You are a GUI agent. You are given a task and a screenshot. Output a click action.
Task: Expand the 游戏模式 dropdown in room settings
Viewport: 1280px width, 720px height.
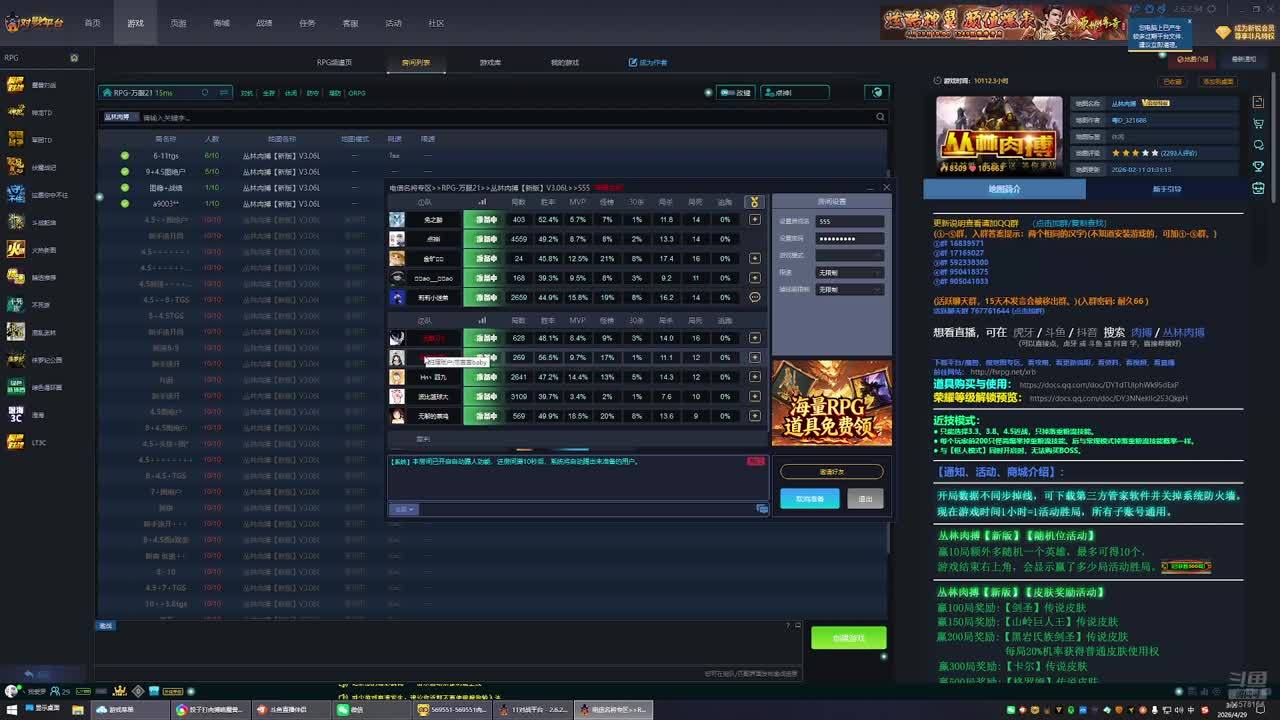tap(849, 255)
